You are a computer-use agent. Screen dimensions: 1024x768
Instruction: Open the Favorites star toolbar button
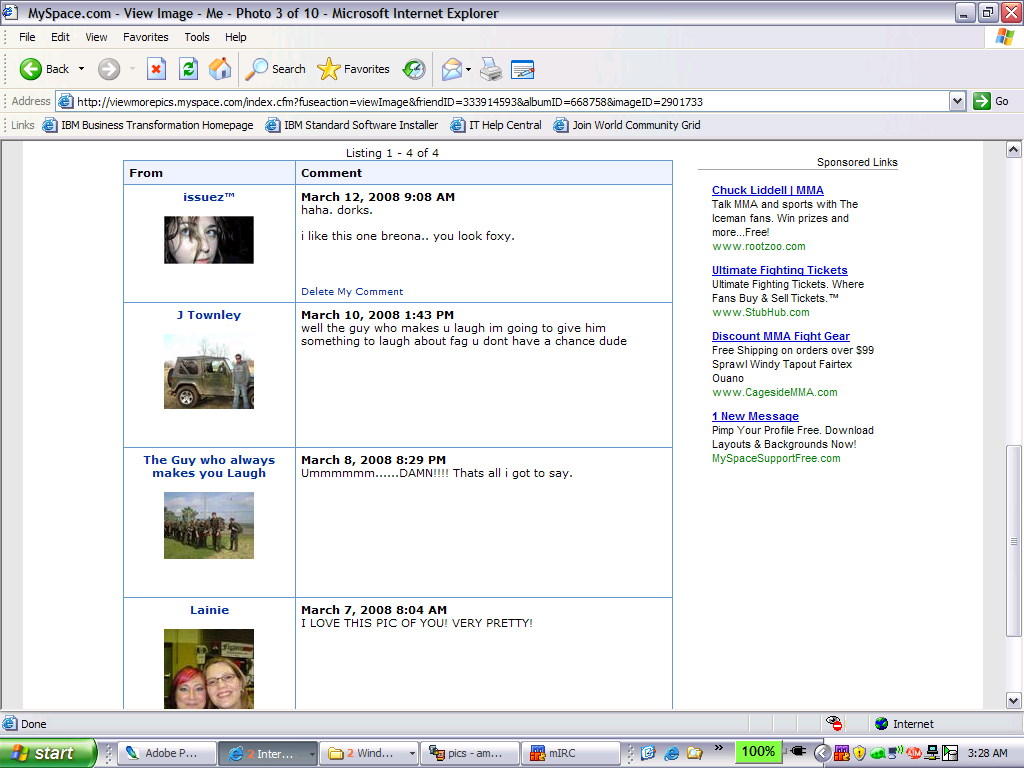click(354, 69)
